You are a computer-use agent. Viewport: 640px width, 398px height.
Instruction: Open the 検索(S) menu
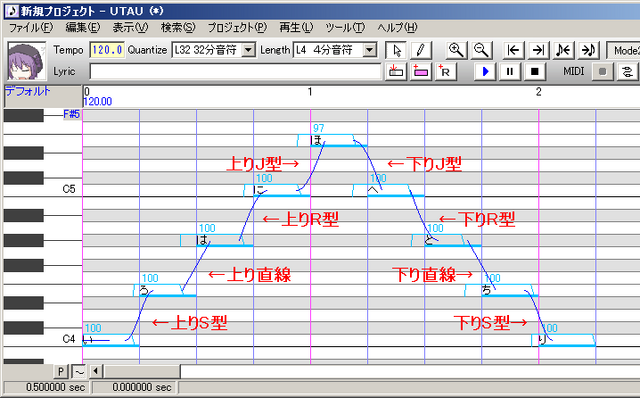tap(178, 28)
